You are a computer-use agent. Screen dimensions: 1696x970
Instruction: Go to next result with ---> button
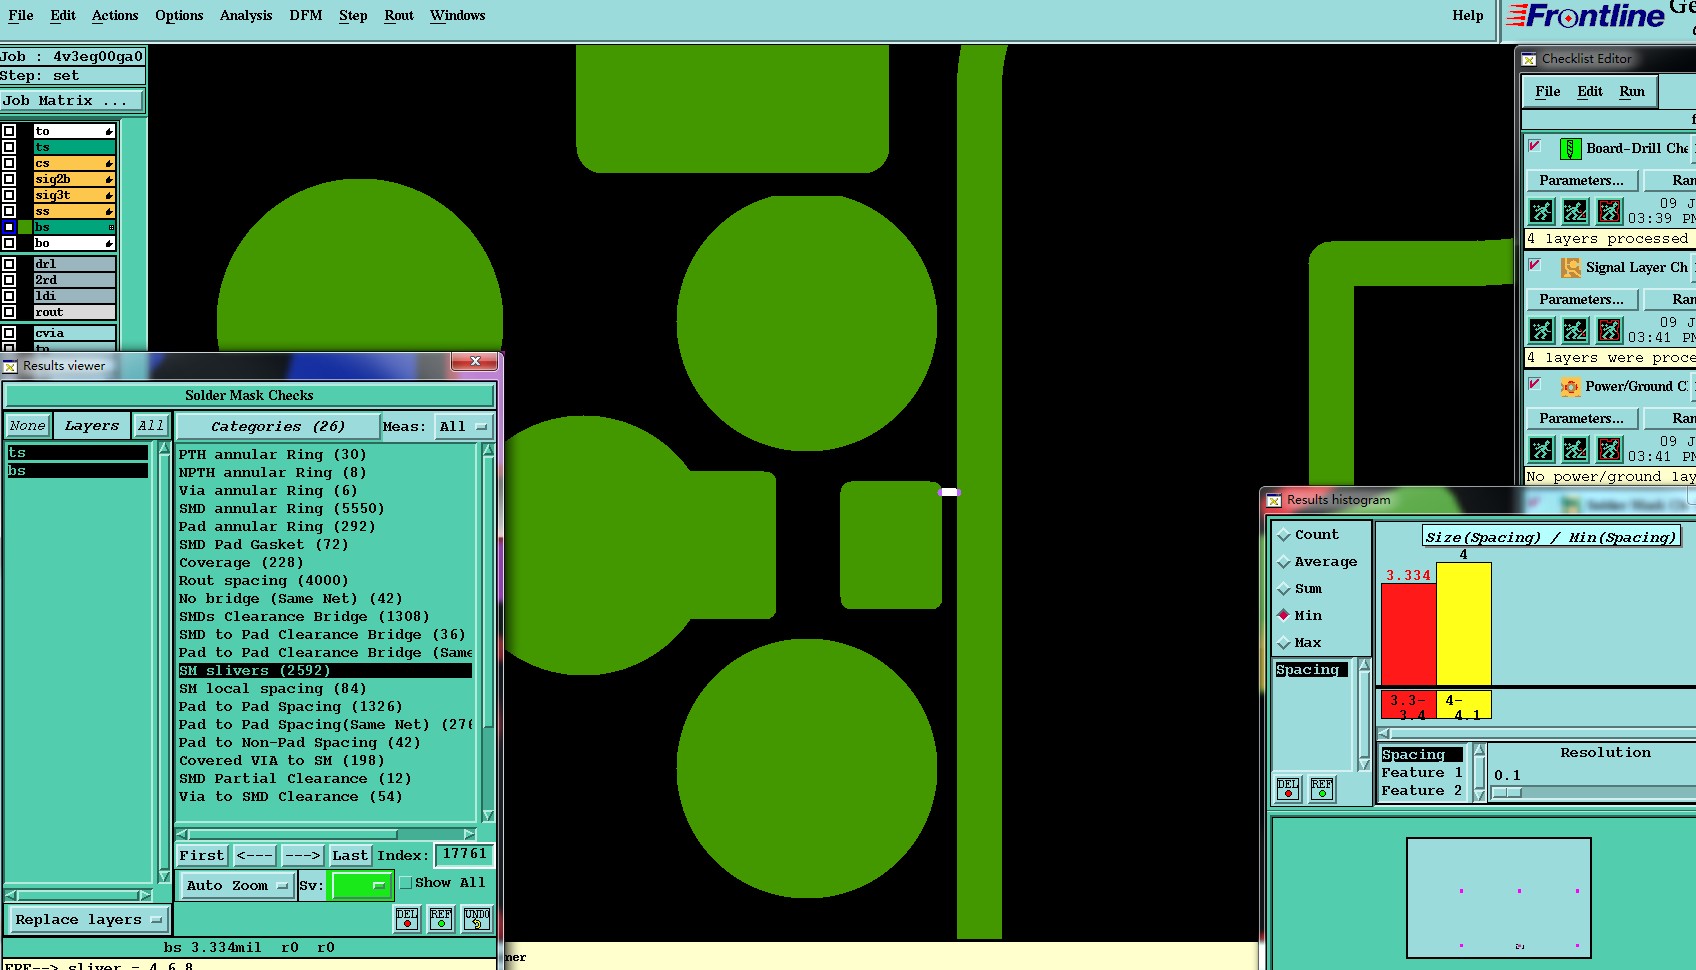tap(302, 856)
